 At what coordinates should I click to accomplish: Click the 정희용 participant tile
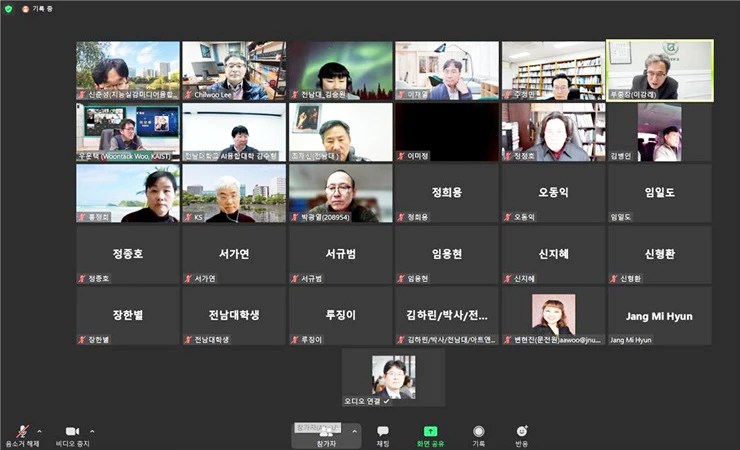pos(446,193)
